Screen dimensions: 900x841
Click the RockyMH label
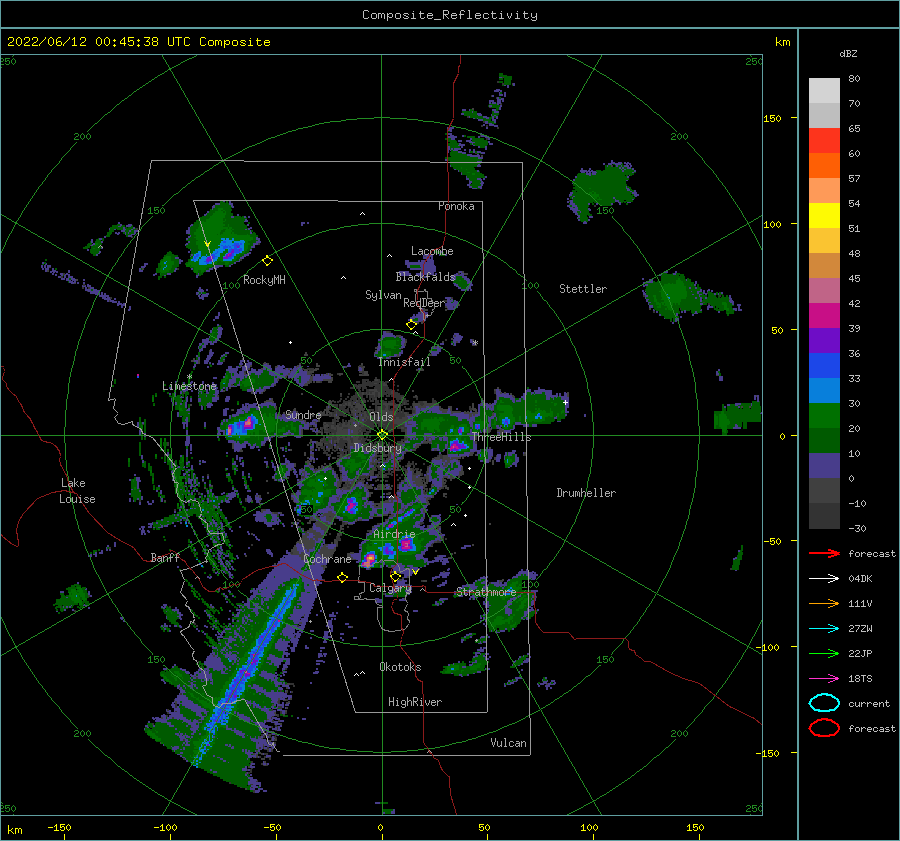pos(264,280)
